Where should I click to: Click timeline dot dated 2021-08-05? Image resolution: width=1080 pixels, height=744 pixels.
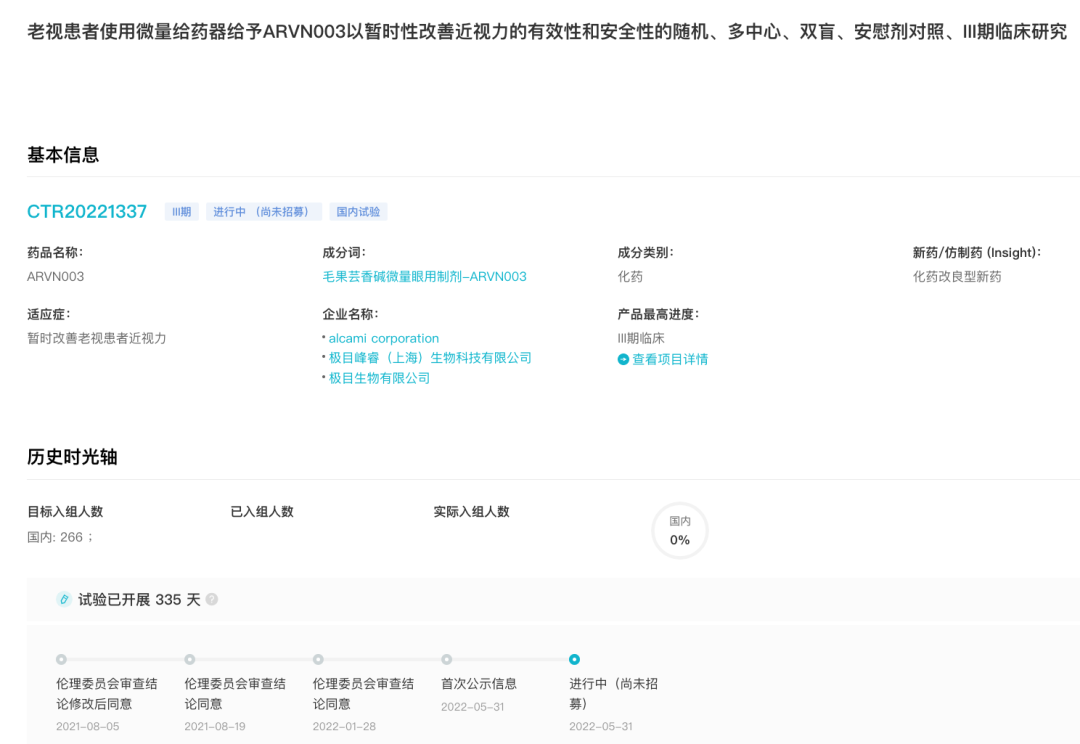coord(62,660)
